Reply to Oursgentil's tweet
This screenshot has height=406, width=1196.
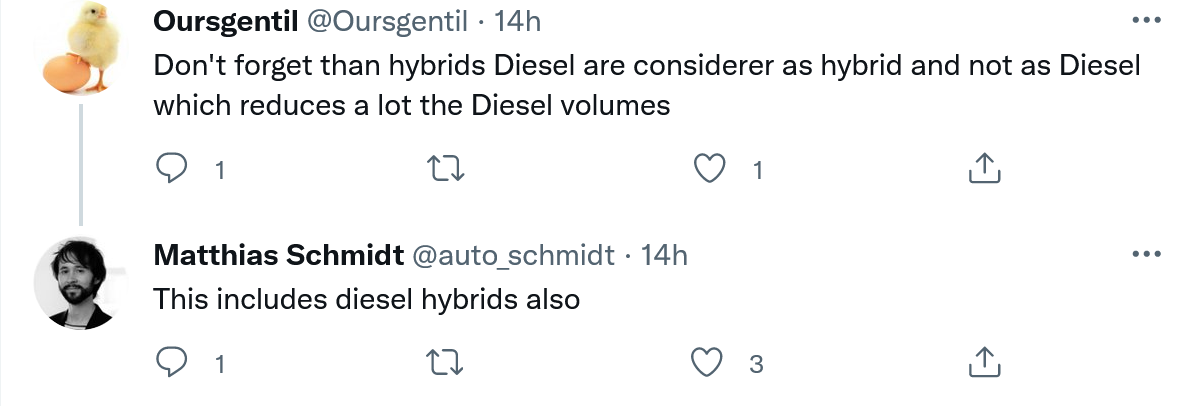pyautogui.click(x=173, y=169)
